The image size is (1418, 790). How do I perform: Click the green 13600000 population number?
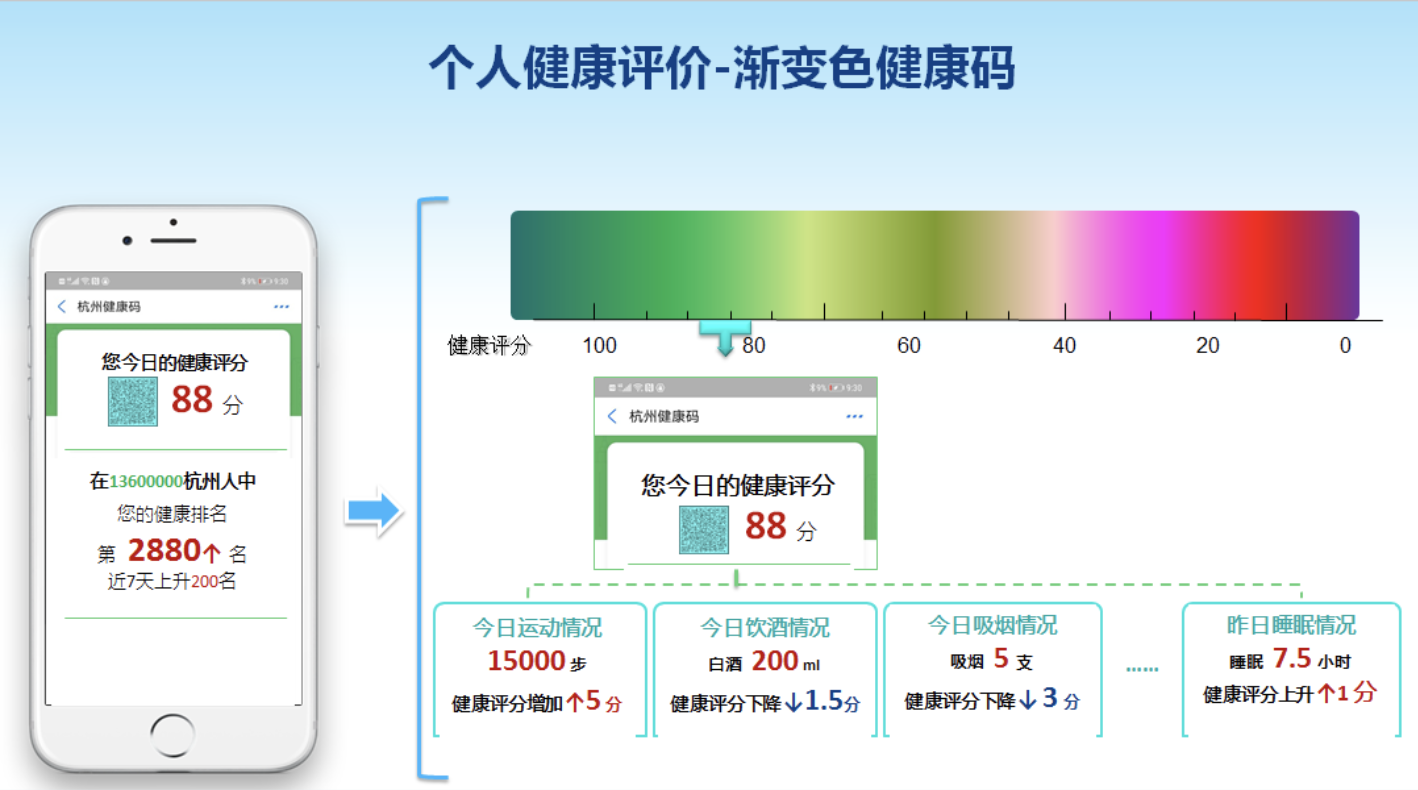[146, 482]
